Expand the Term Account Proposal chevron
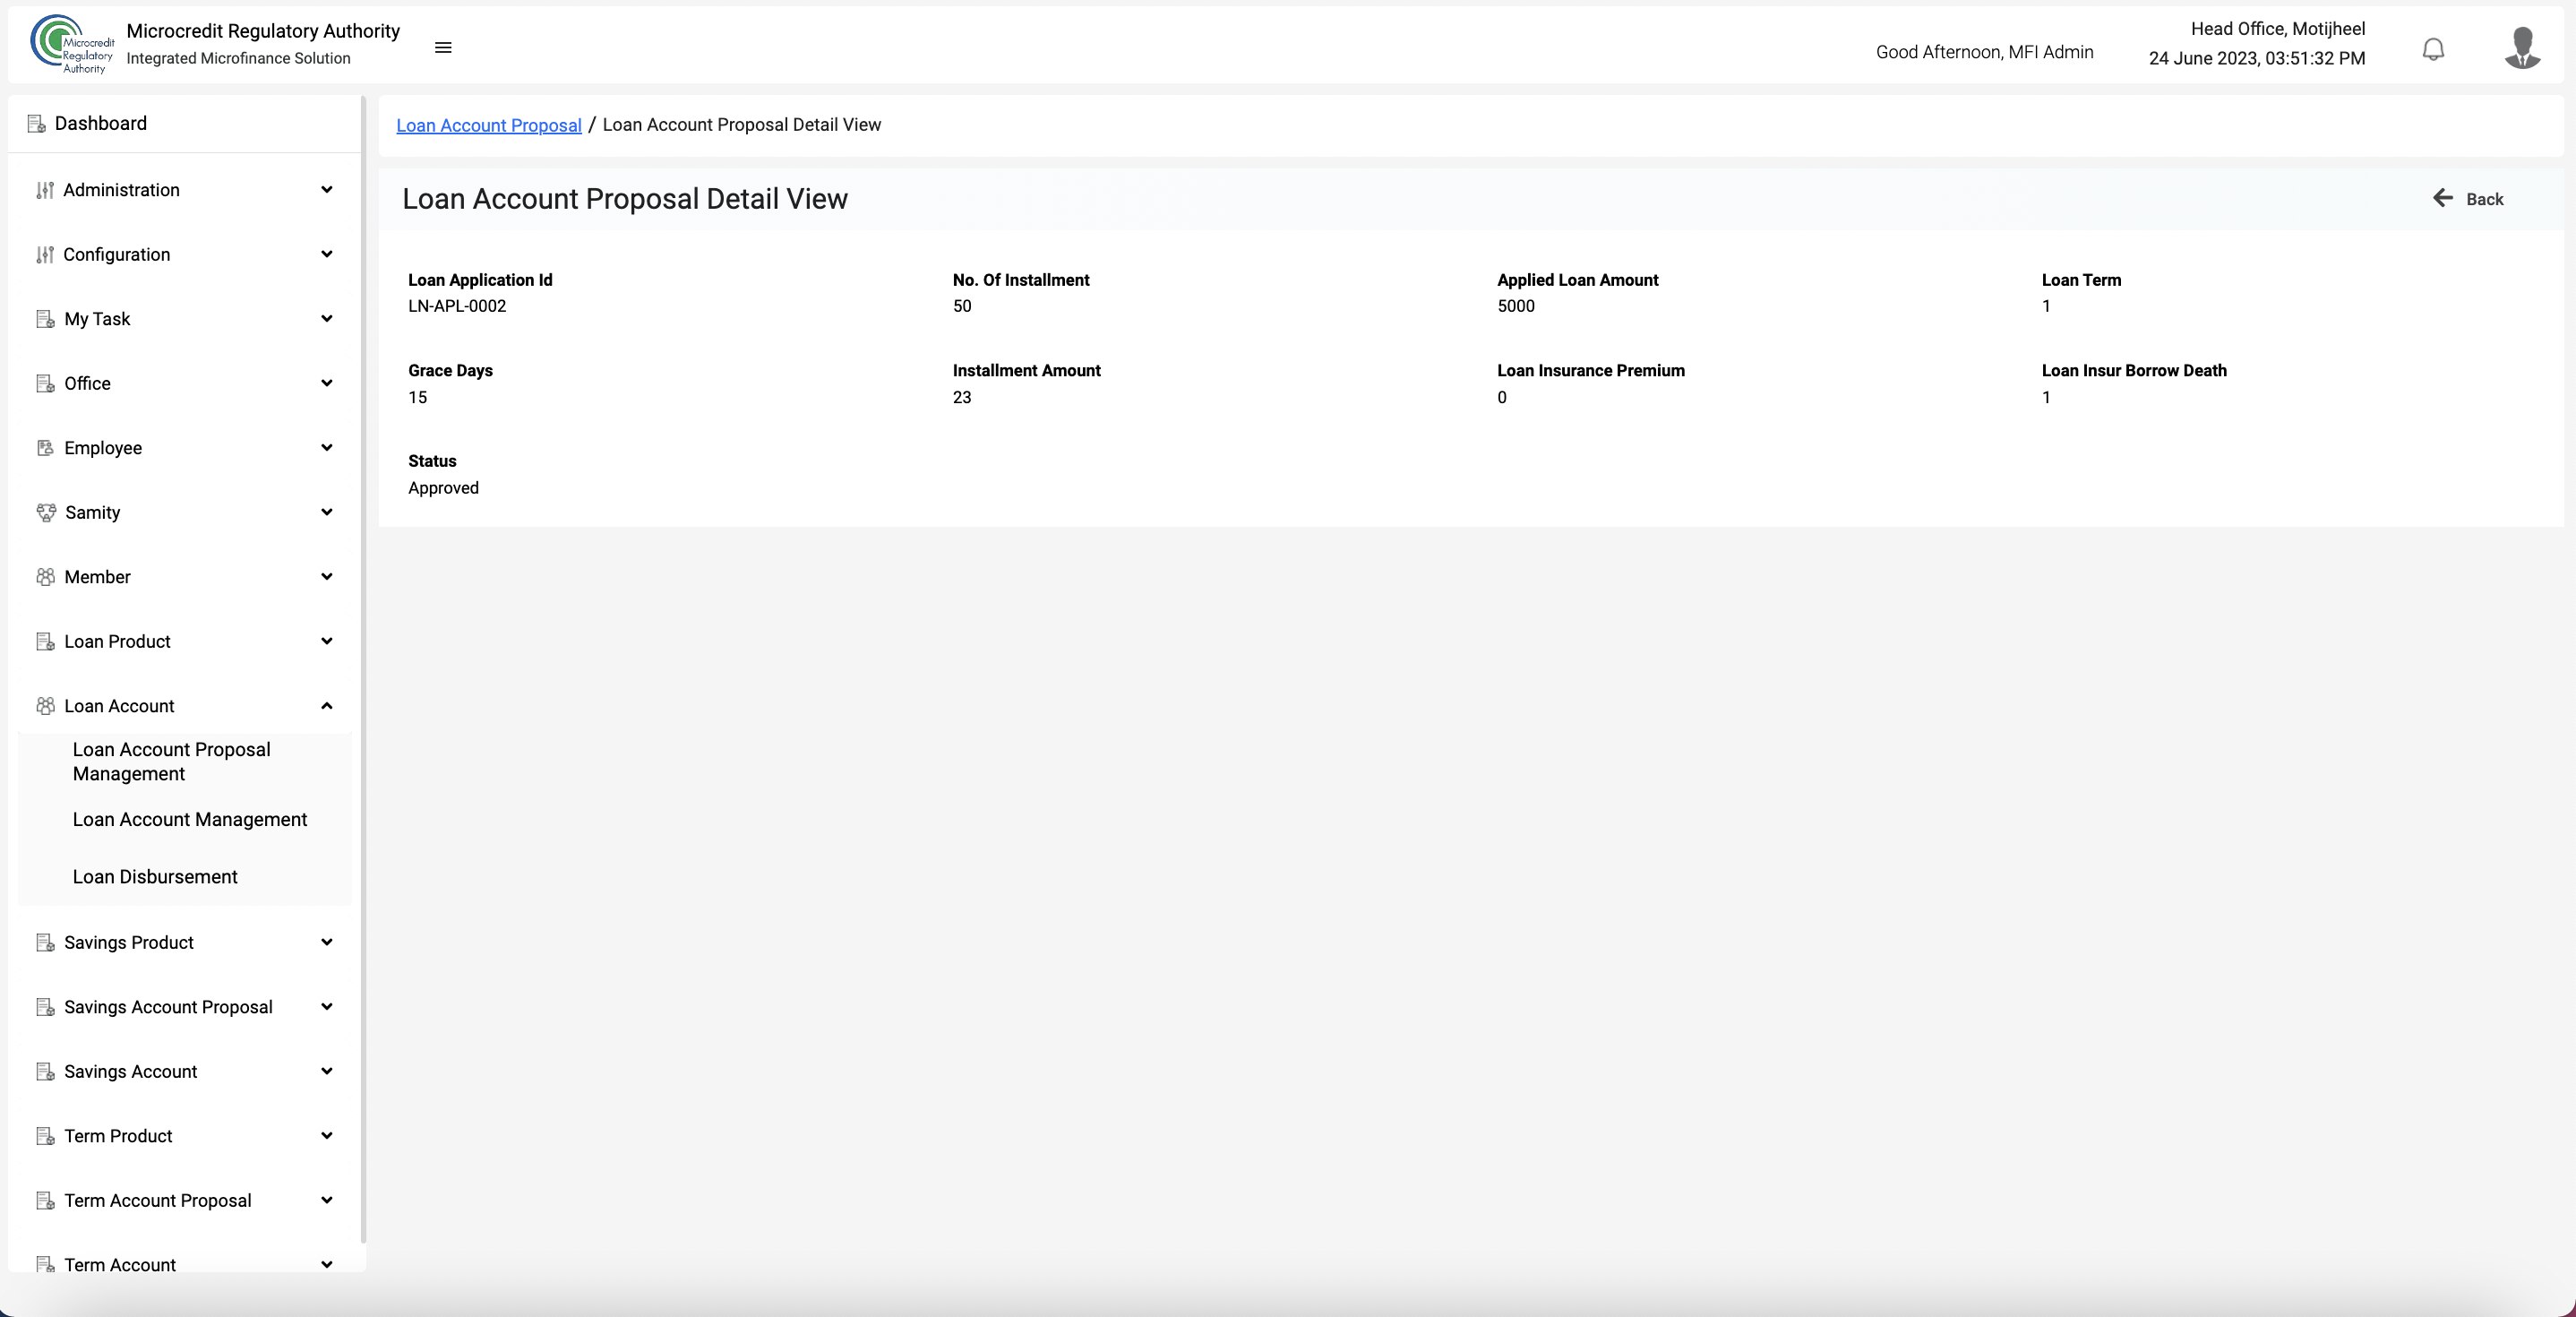2576x1317 pixels. pyautogui.click(x=327, y=1200)
